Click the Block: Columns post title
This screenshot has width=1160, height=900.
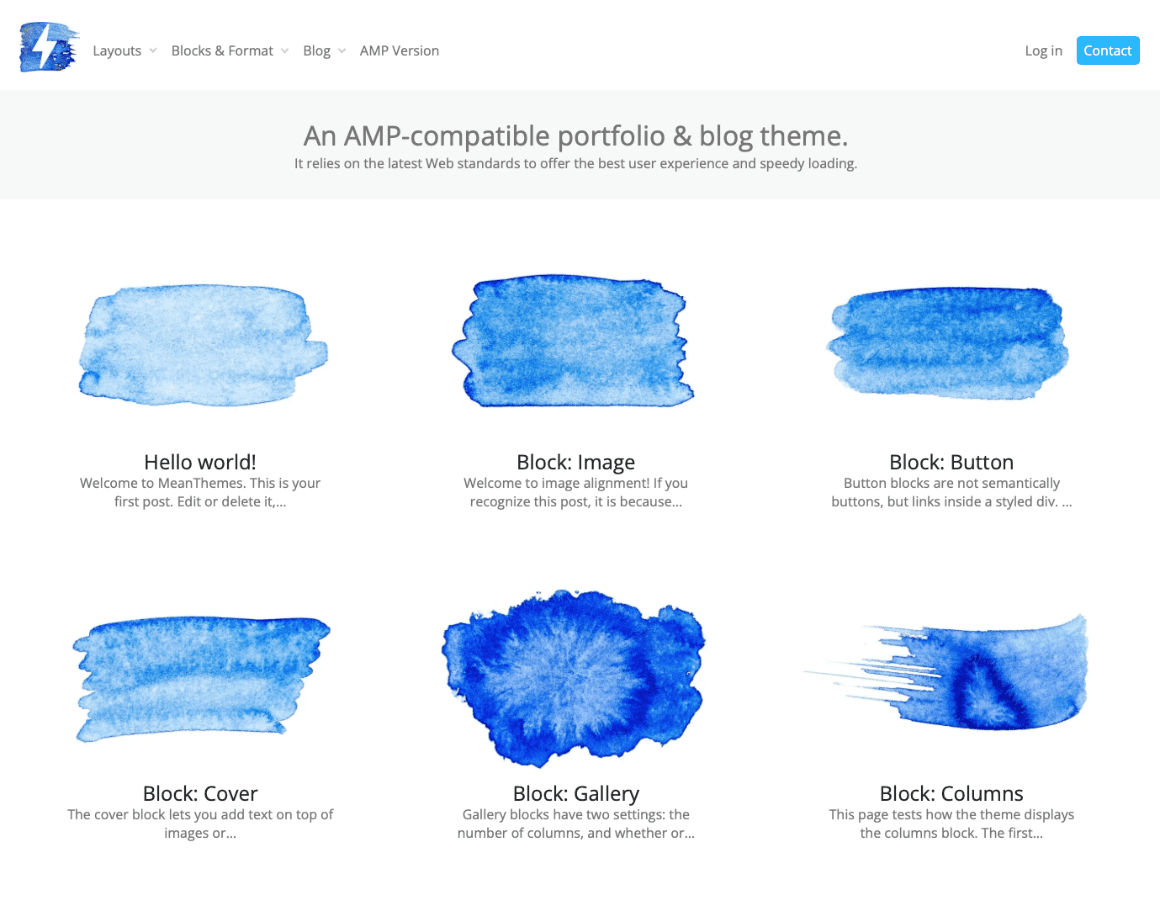[951, 794]
